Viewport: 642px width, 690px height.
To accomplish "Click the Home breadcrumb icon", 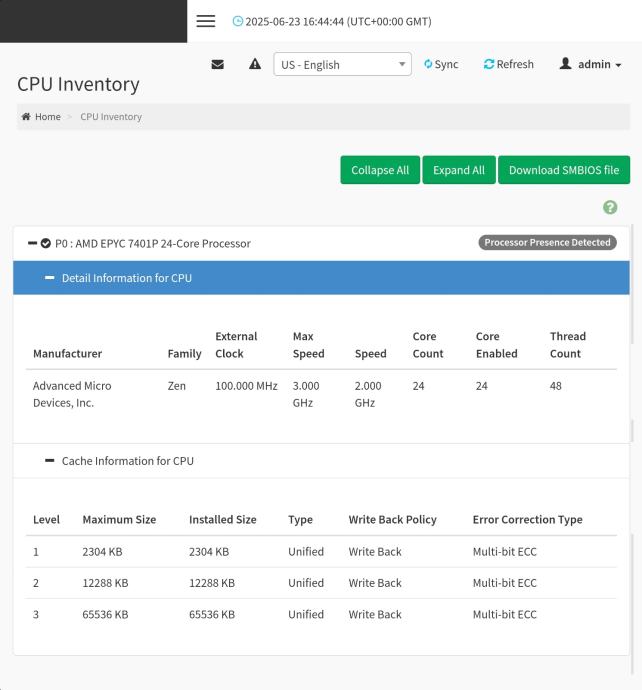I will (27, 117).
